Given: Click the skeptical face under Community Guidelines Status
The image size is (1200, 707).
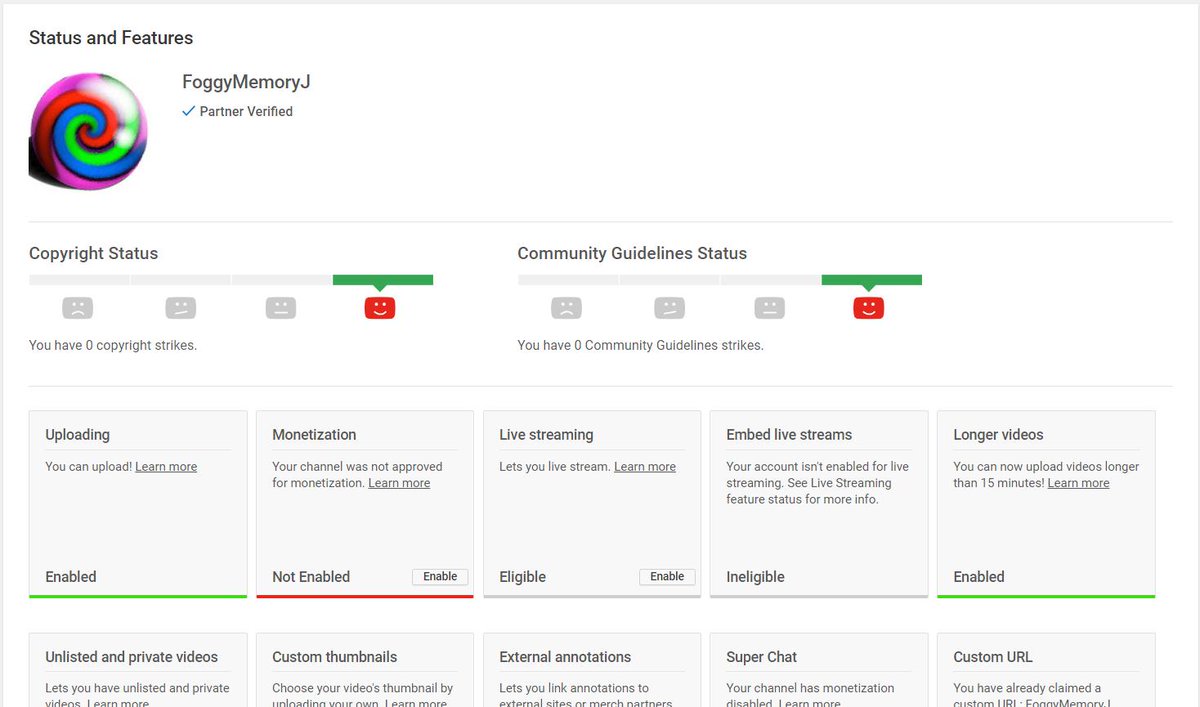Looking at the screenshot, I should 669,308.
